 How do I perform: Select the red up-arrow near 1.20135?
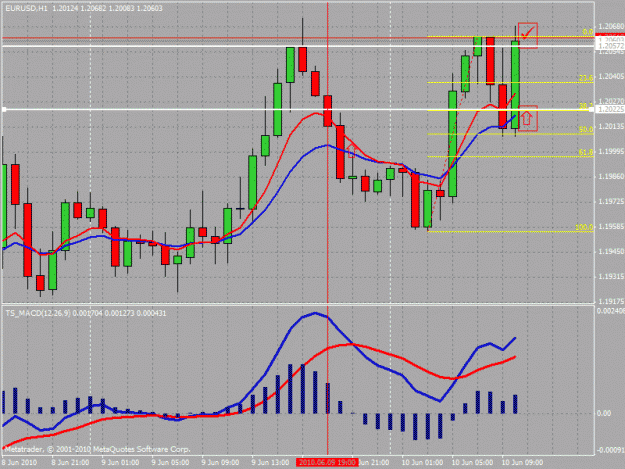[x=527, y=118]
